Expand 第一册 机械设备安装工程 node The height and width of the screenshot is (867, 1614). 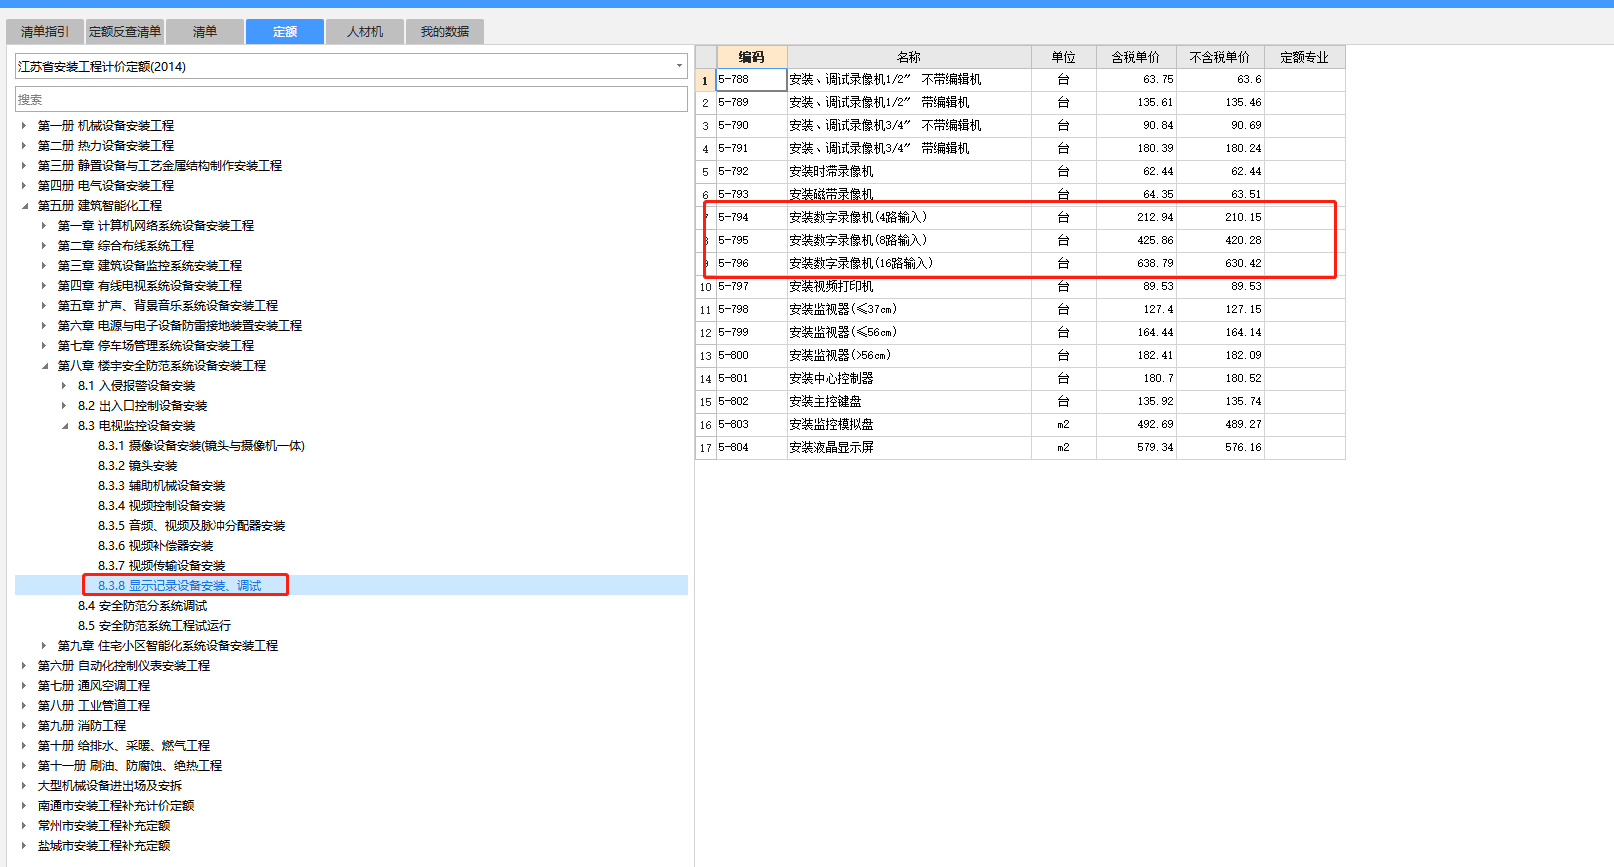click(x=24, y=126)
